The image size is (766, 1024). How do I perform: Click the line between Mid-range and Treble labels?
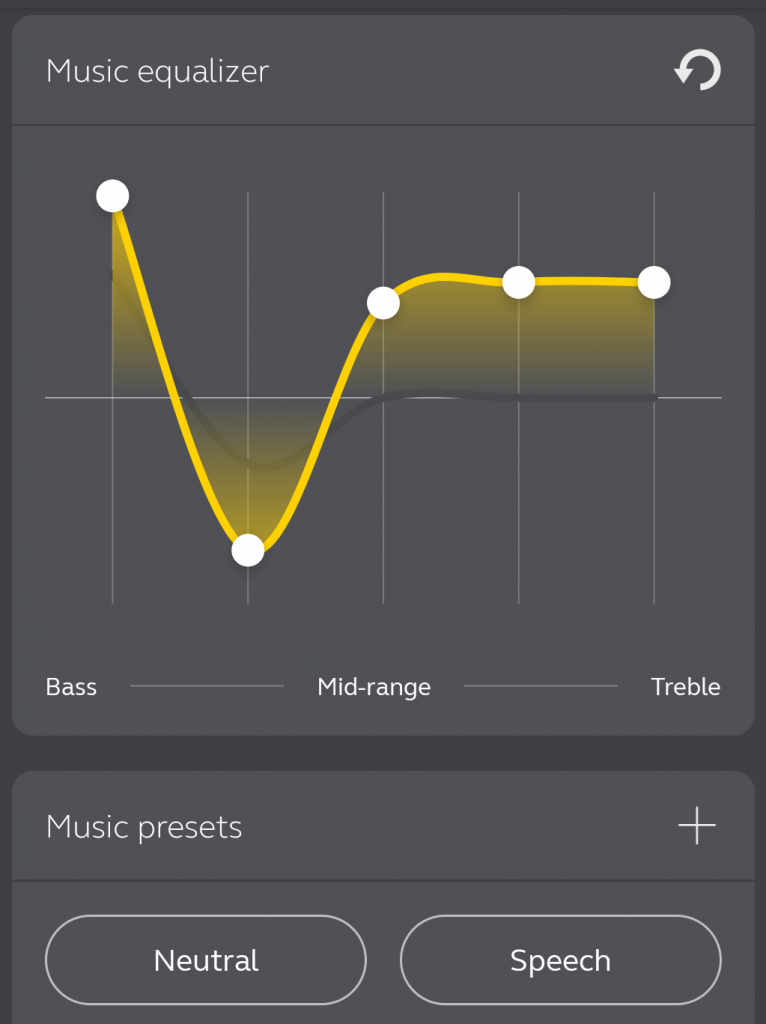click(x=540, y=686)
